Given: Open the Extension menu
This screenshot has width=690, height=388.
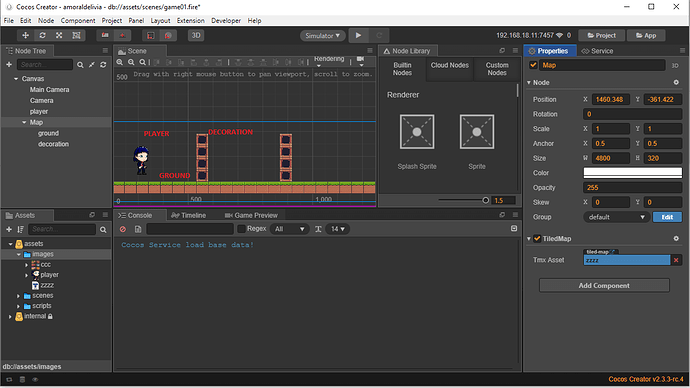Looking at the screenshot, I should [191, 20].
